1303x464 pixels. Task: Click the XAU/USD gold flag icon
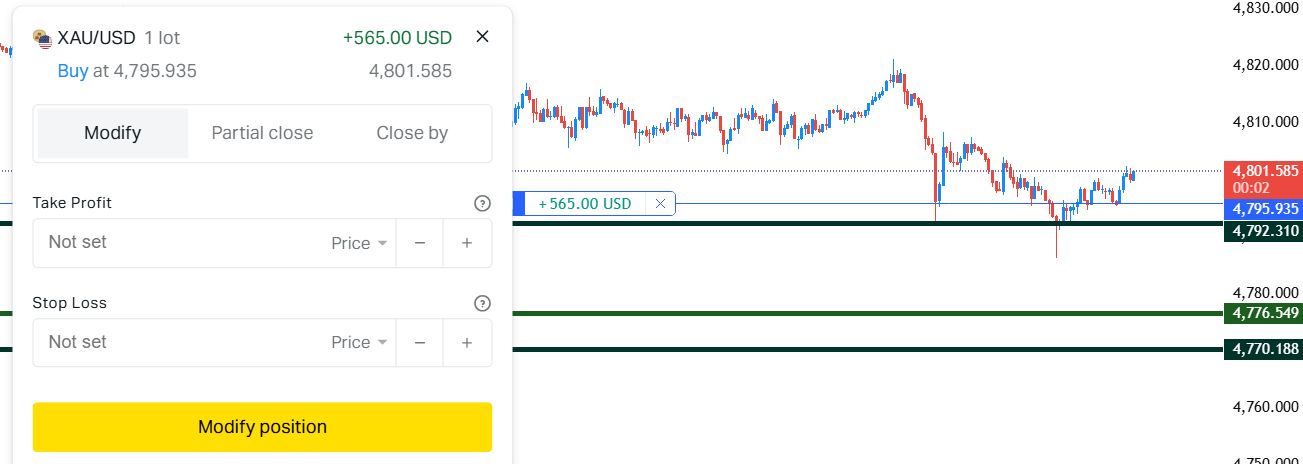(x=42, y=38)
